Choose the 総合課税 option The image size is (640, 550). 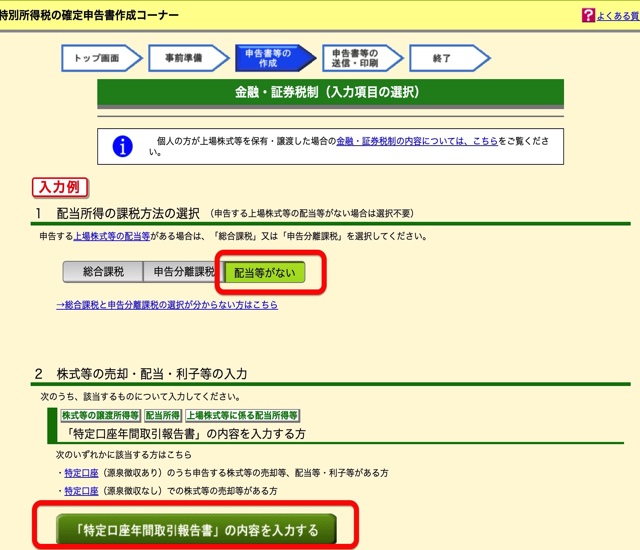click(x=102, y=272)
